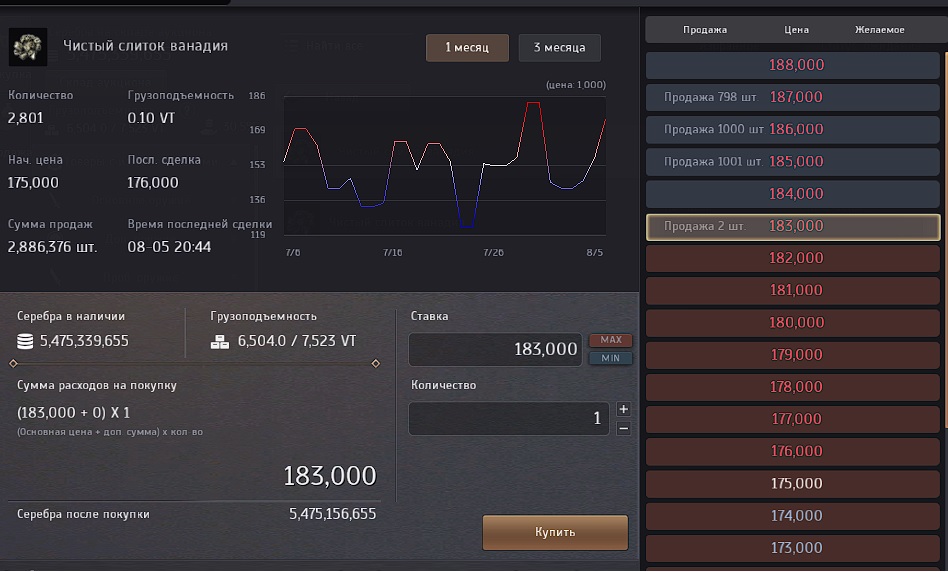Click the left diamond slider handle
Image resolution: width=948 pixels, height=572 pixels.
click(13, 363)
